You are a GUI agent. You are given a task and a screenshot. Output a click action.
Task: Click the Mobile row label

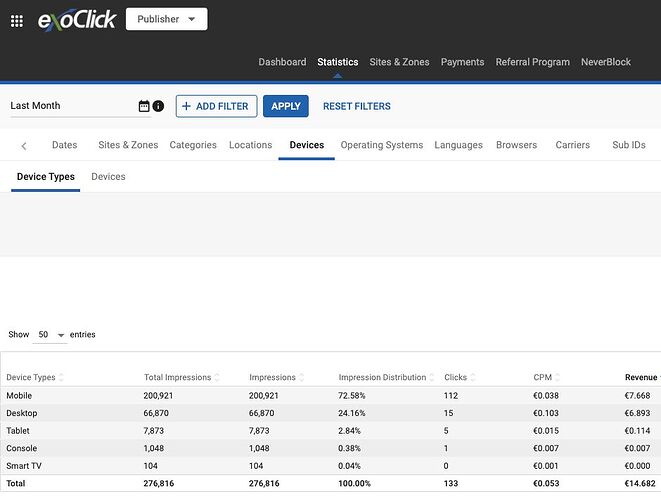[x=19, y=396]
